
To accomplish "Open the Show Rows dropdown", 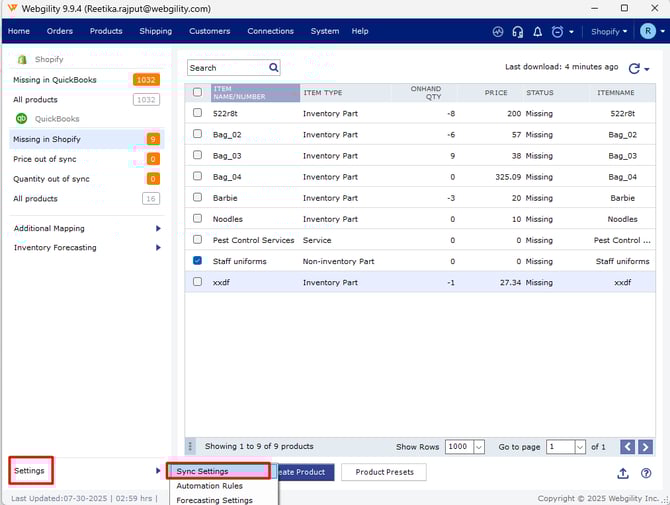I will pos(479,447).
